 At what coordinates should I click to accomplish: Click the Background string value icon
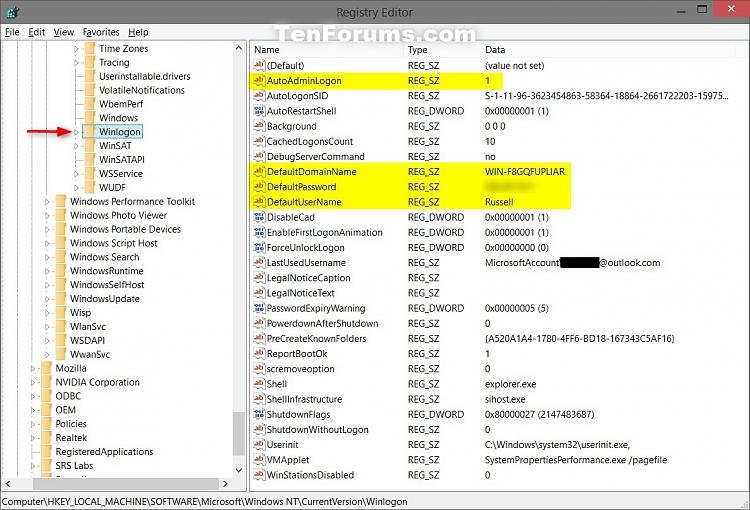point(259,126)
